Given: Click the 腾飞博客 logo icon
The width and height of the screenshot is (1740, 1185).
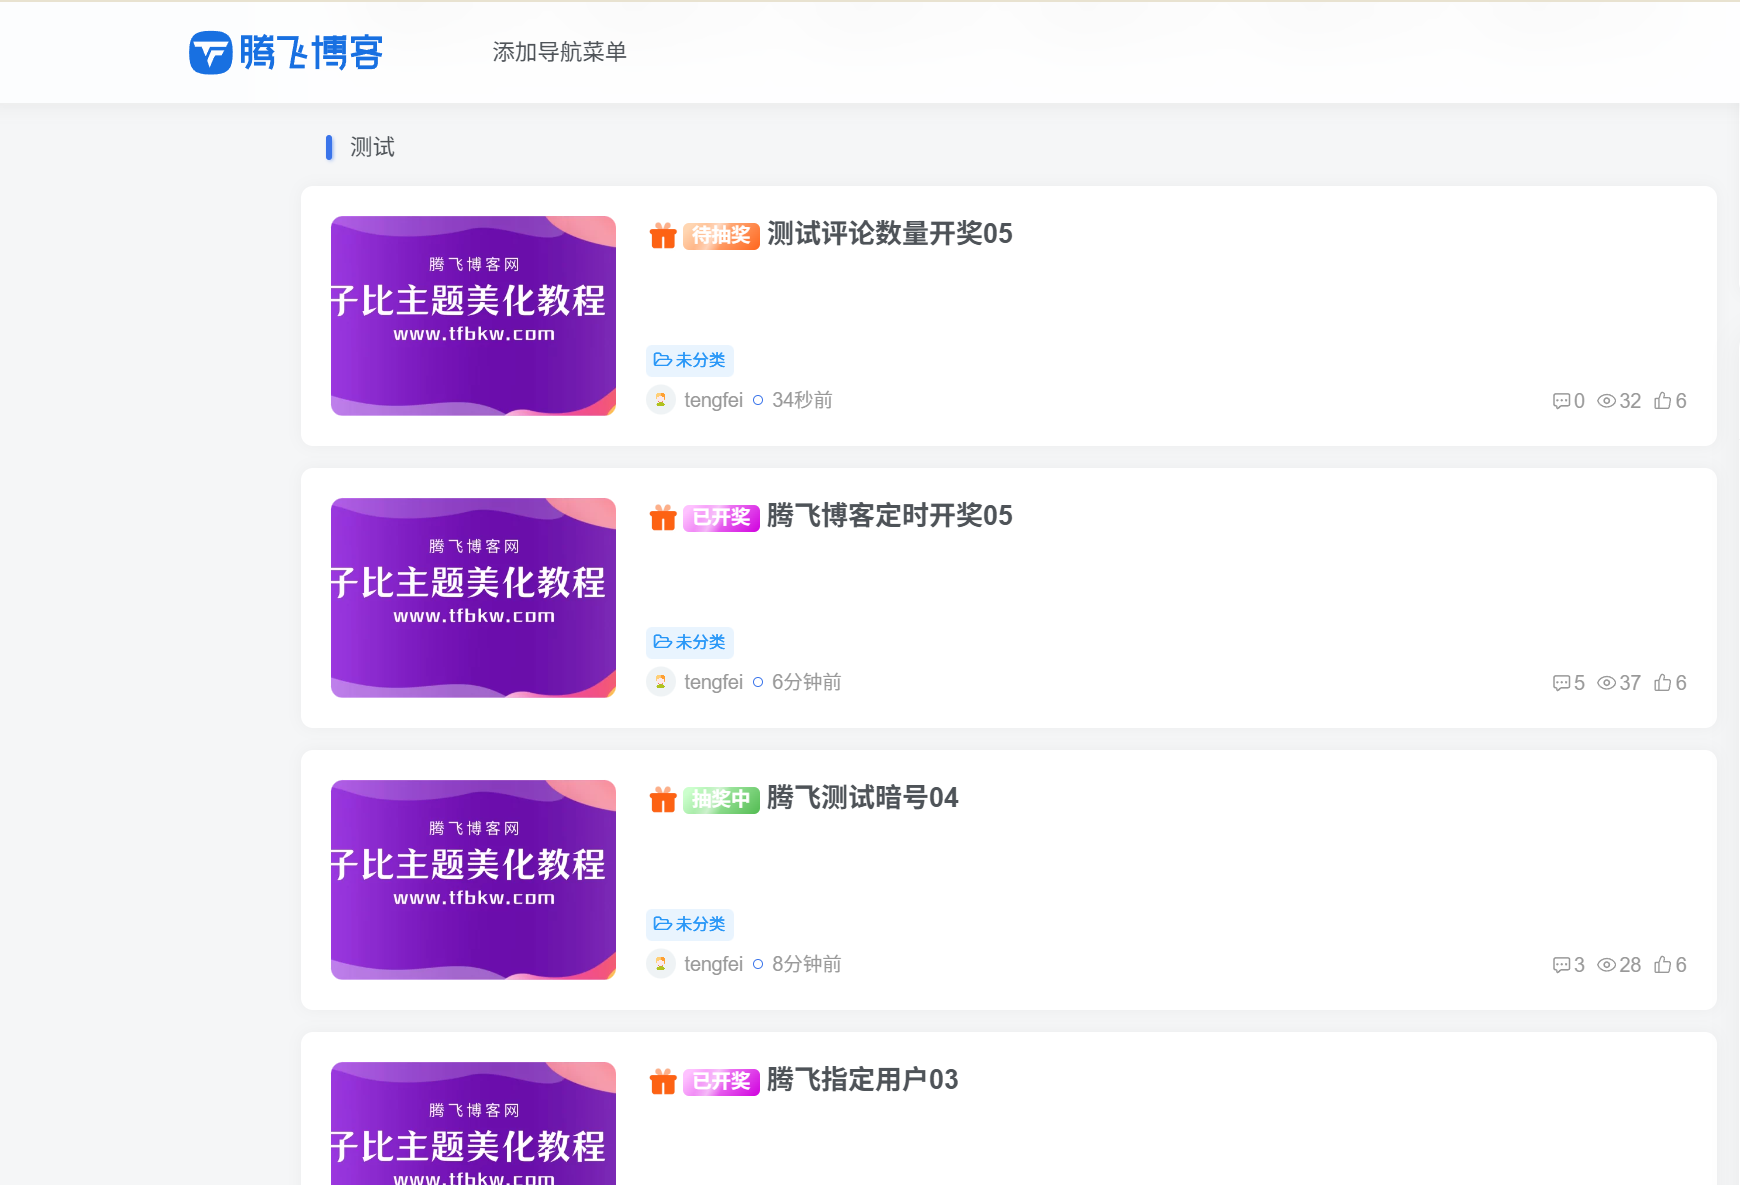Looking at the screenshot, I should click(208, 52).
